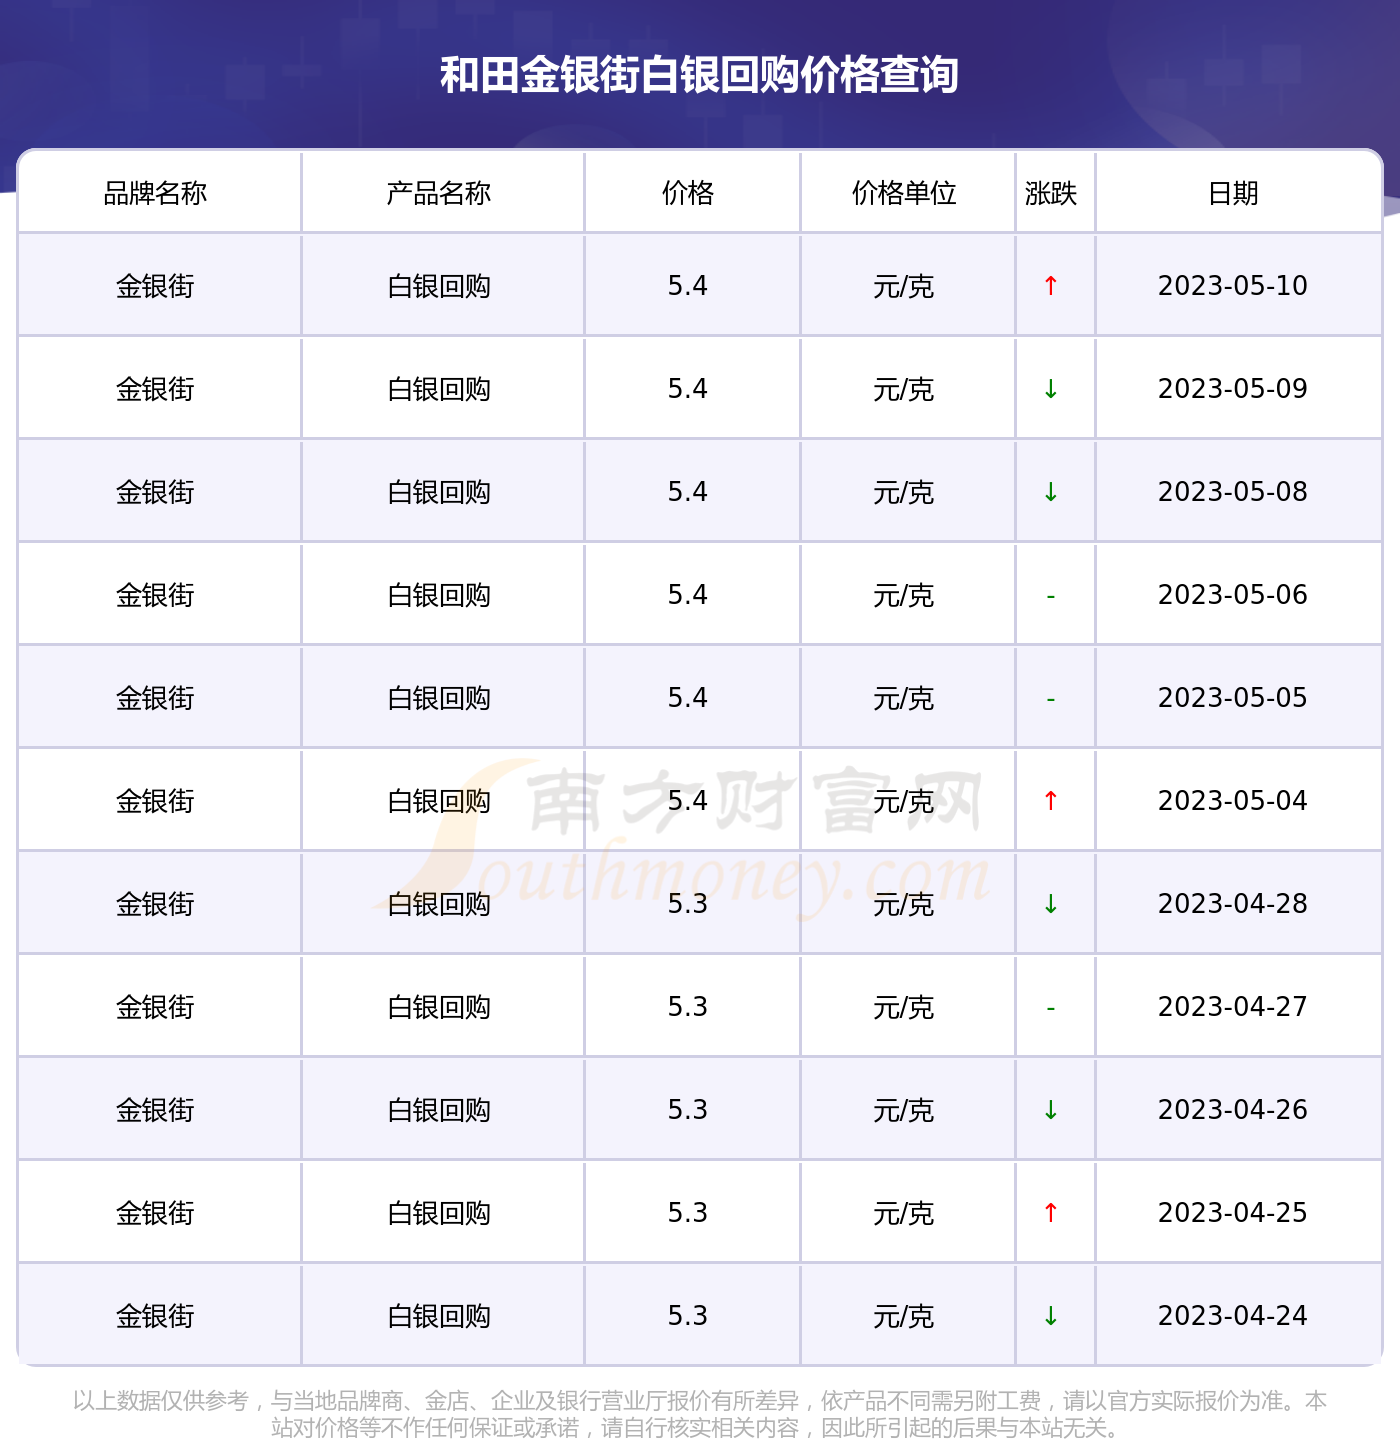Image resolution: width=1400 pixels, height=1455 pixels.
Task: Click price 5.4 in the 2023-05-06 row
Action: coord(688,595)
